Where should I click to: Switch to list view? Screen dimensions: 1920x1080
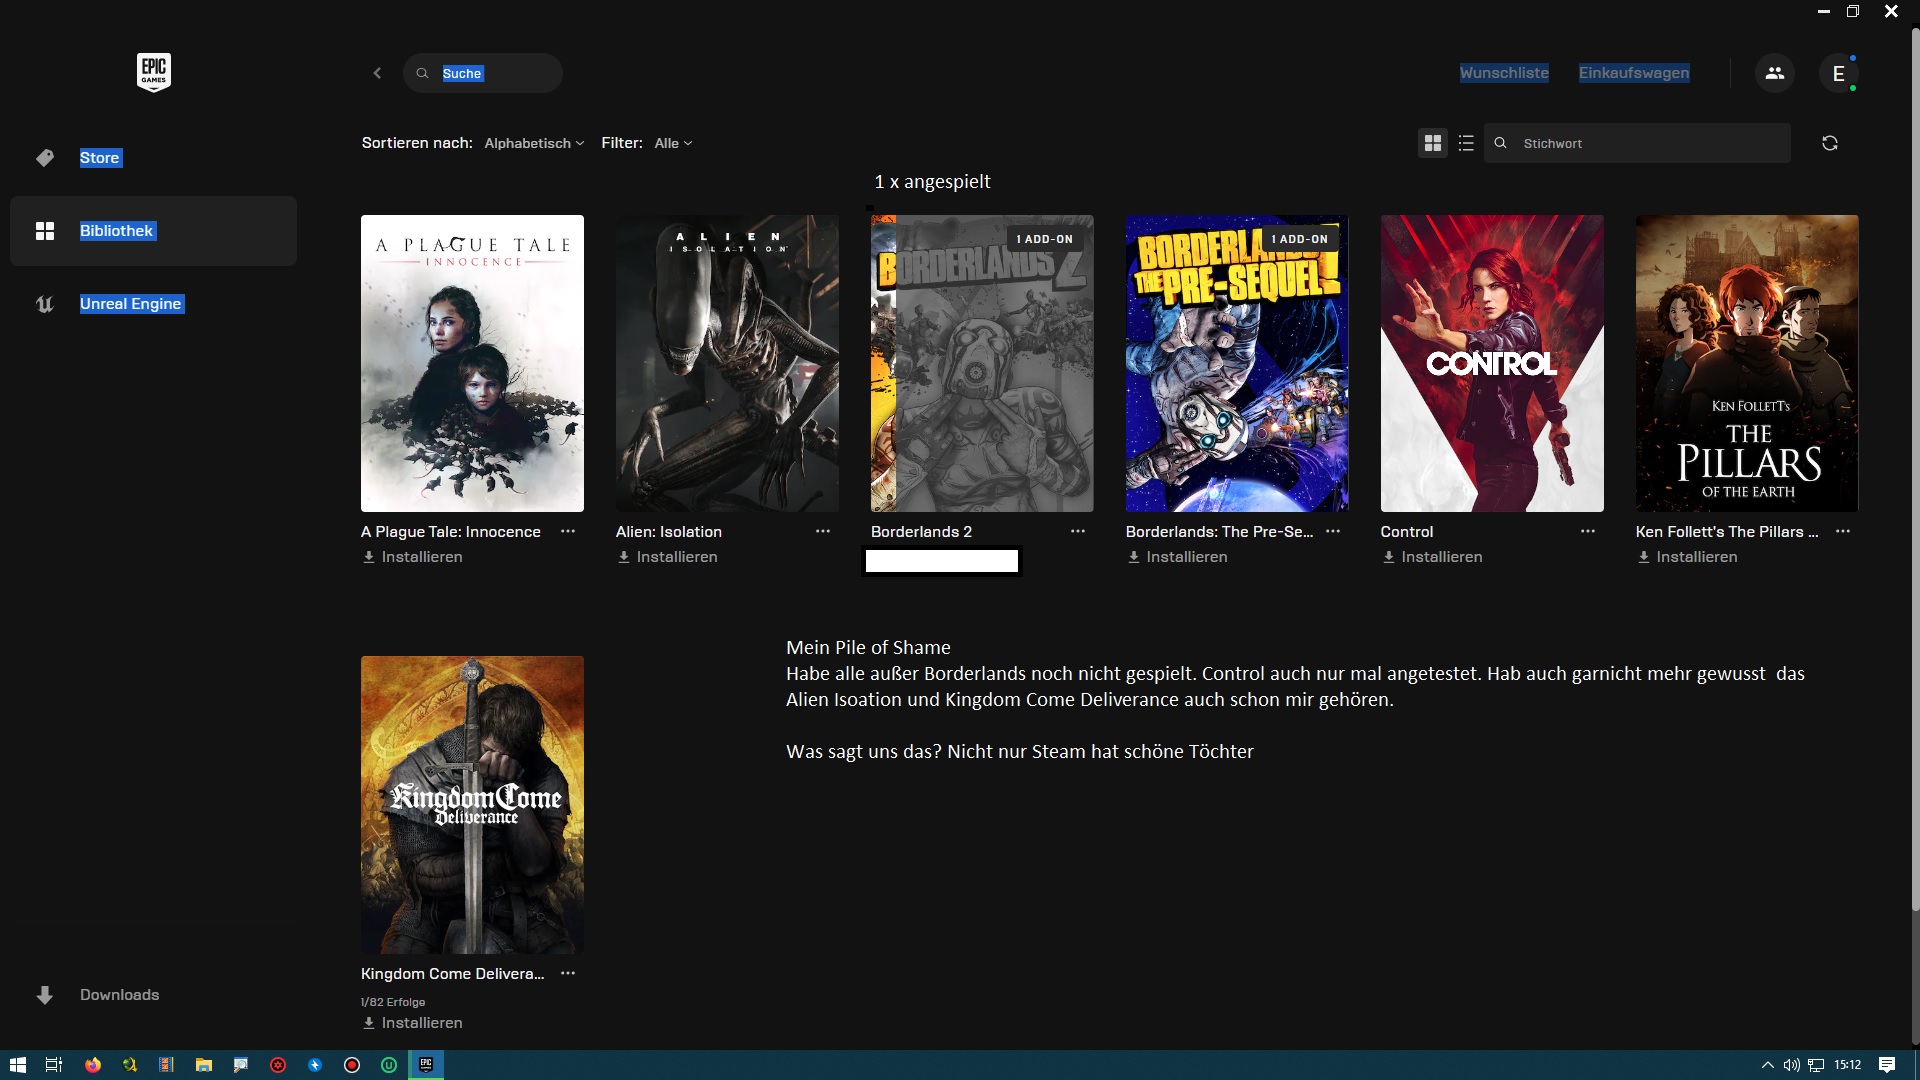click(1466, 143)
